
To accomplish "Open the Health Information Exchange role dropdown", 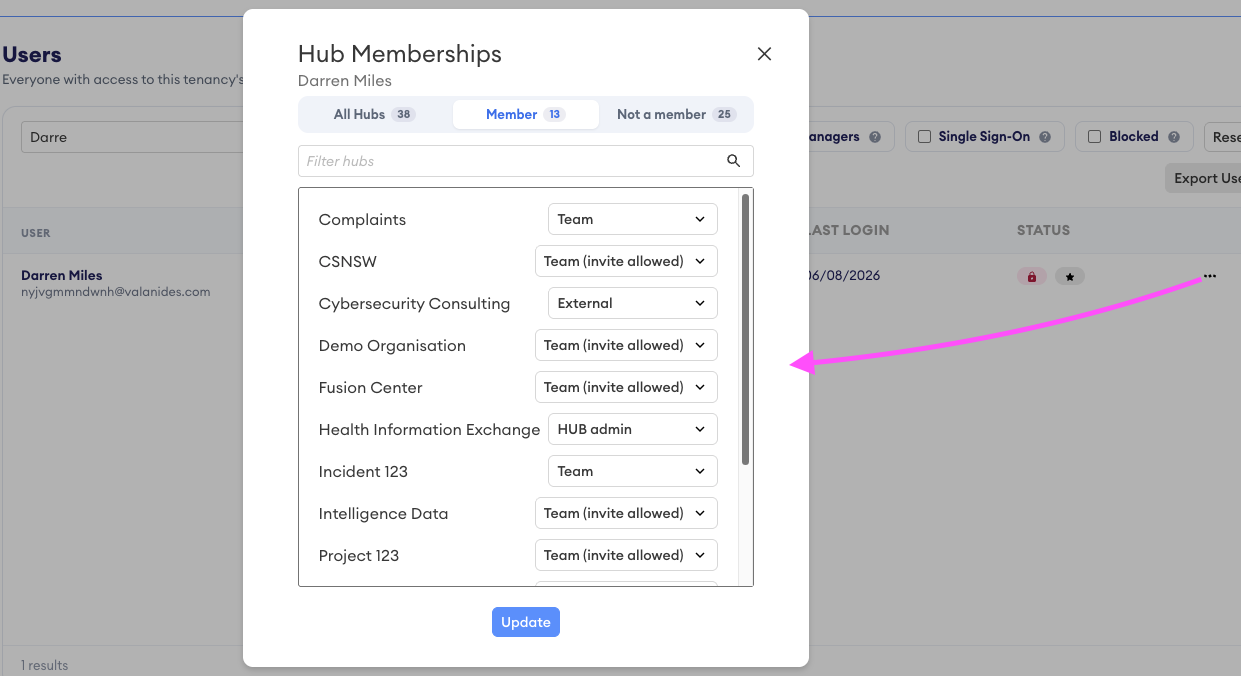I will tap(633, 429).
